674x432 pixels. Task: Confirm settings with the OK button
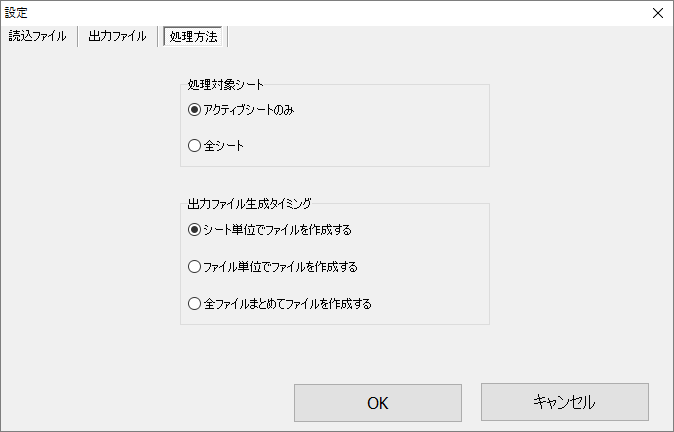378,403
